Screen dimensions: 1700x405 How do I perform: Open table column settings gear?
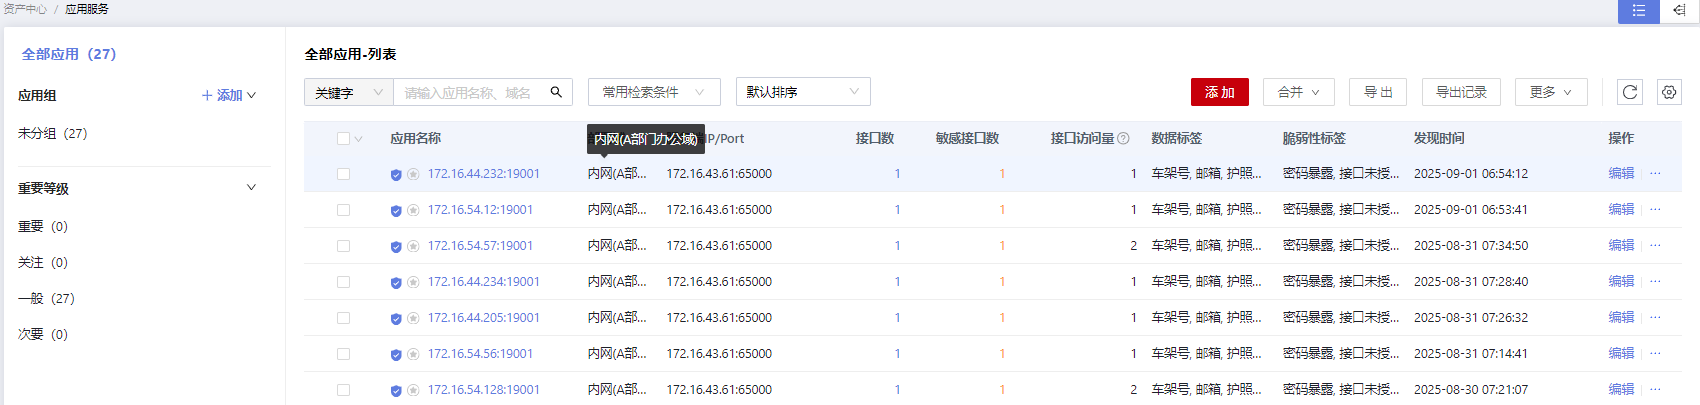tap(1669, 92)
